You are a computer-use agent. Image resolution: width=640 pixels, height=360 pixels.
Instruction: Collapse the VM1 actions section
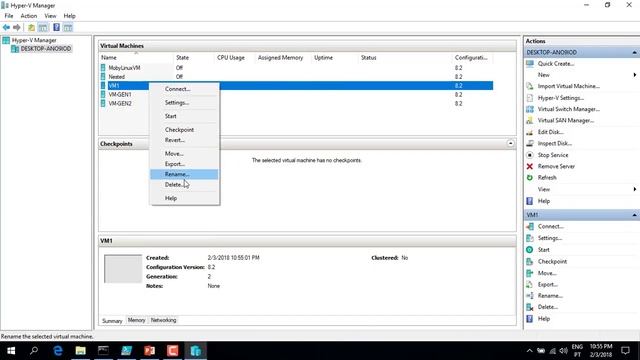[634, 215]
